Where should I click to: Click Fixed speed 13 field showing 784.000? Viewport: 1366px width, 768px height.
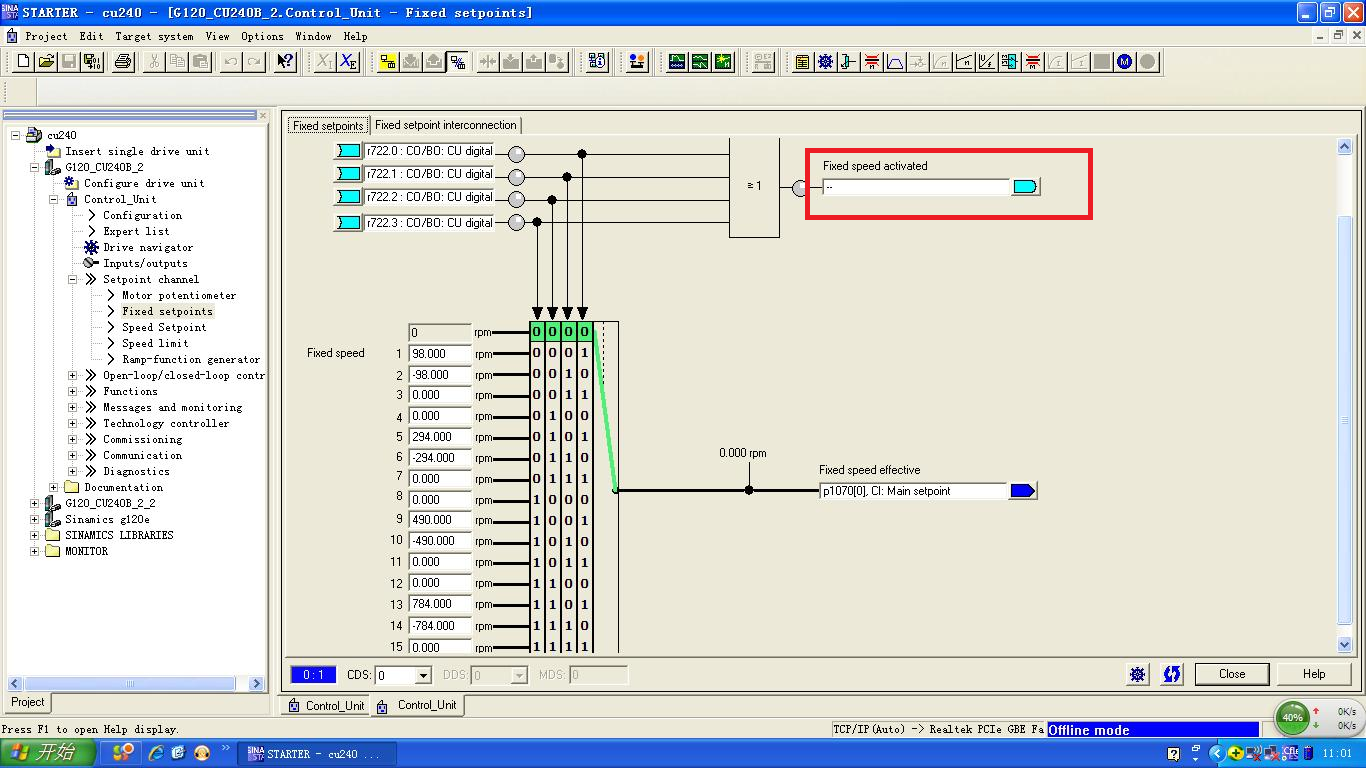440,604
